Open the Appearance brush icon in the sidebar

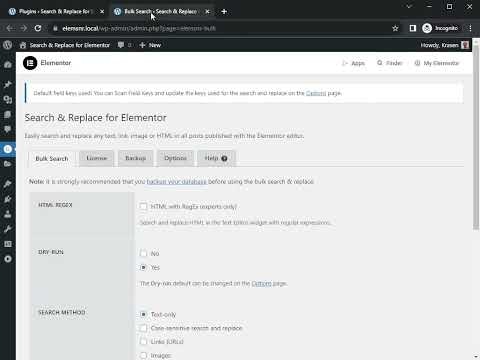(x=8, y=184)
